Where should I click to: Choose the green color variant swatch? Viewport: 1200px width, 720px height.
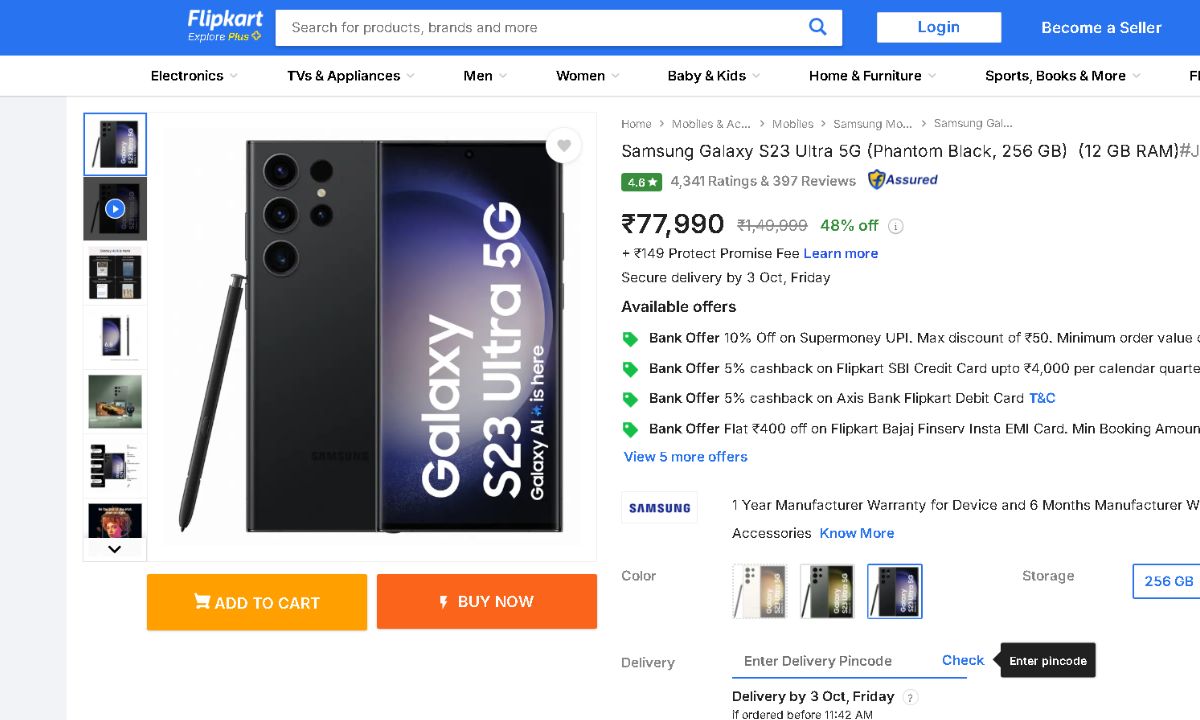tap(826, 591)
